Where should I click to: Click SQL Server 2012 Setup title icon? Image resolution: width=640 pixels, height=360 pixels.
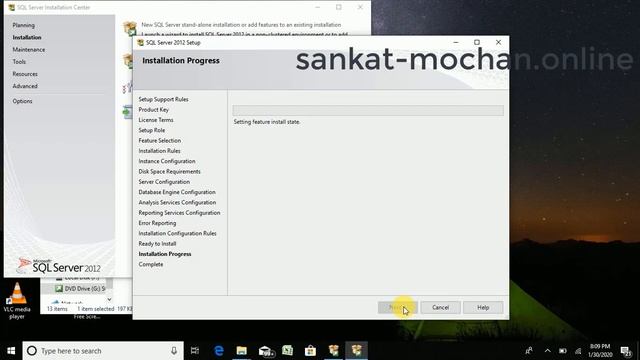point(140,42)
